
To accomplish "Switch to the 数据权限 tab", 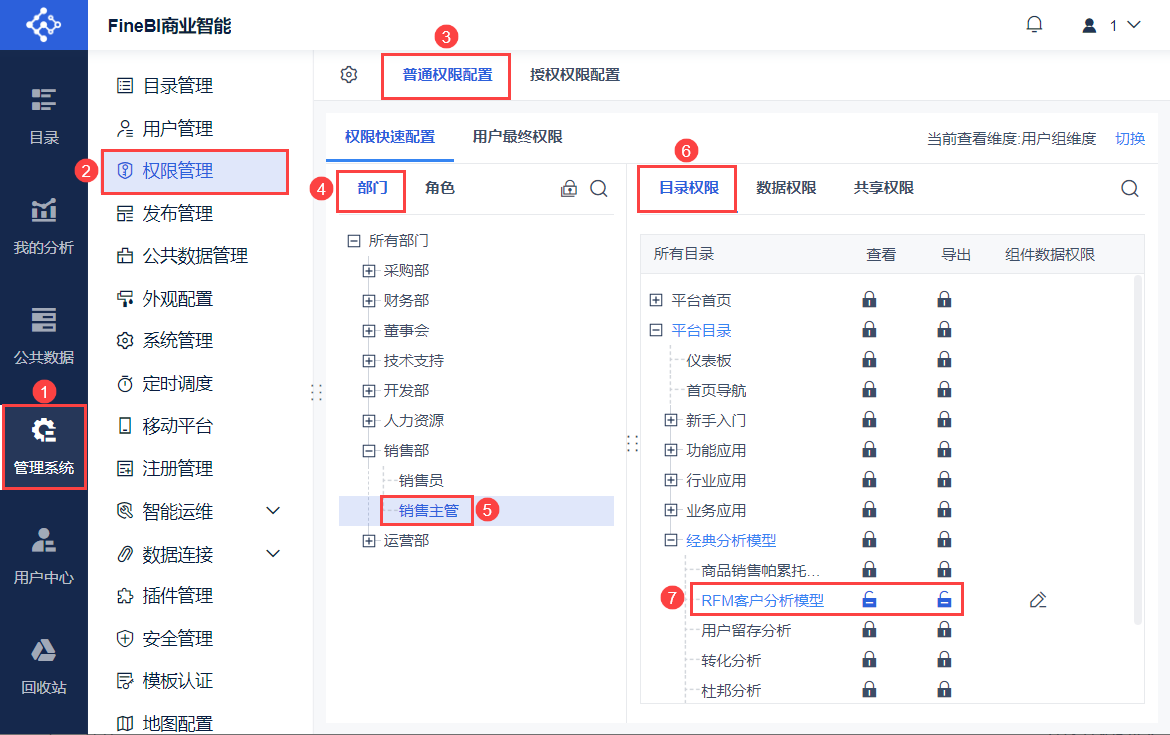I will [x=786, y=188].
